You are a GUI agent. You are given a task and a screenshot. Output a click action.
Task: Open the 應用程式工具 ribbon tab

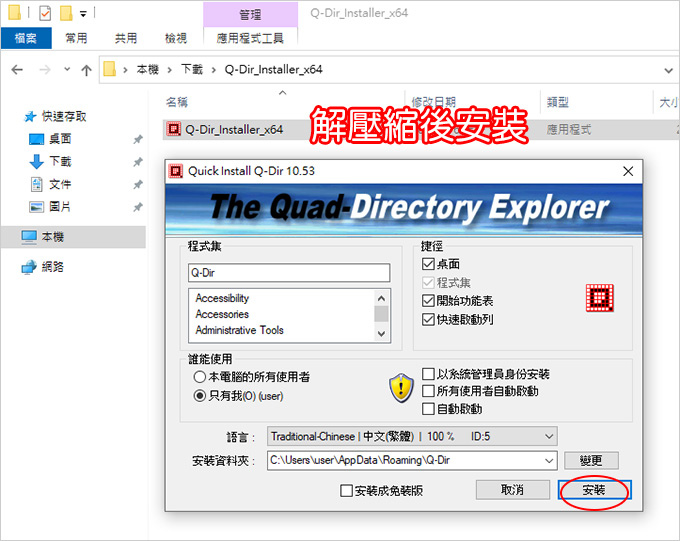coord(250,38)
